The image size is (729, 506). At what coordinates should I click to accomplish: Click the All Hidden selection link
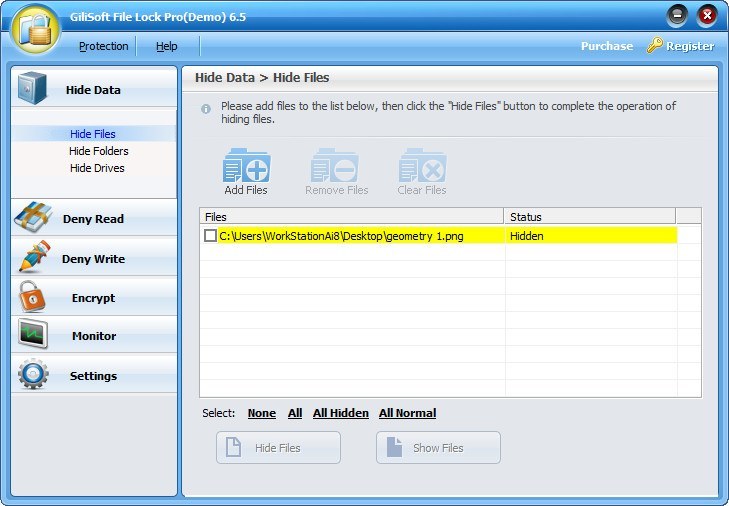[x=341, y=413]
